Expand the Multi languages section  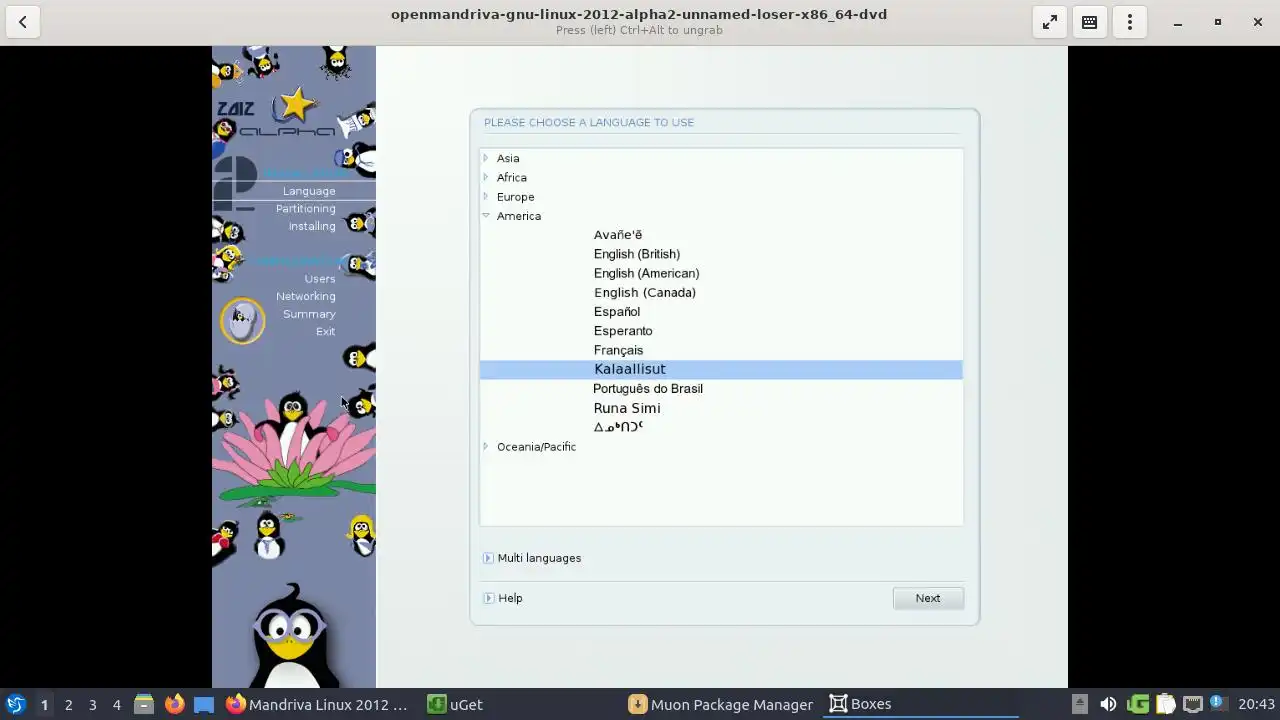(488, 558)
